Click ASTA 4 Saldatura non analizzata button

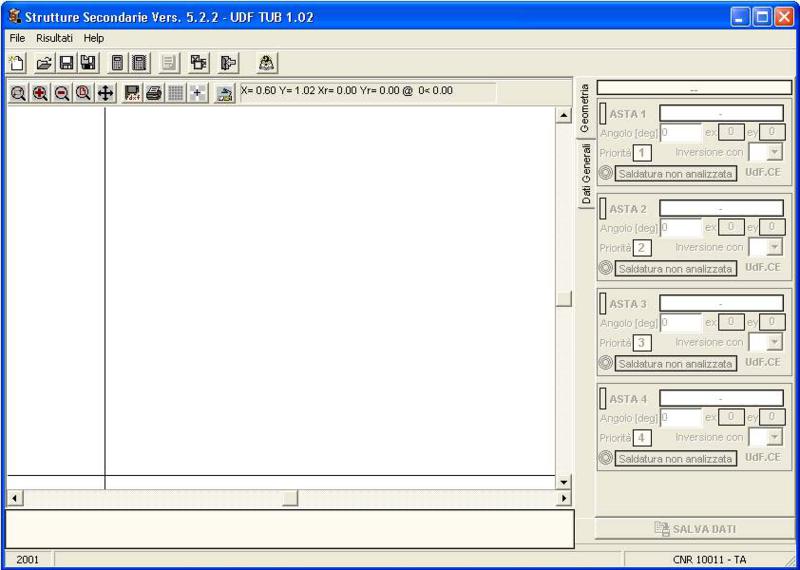pyautogui.click(x=676, y=458)
